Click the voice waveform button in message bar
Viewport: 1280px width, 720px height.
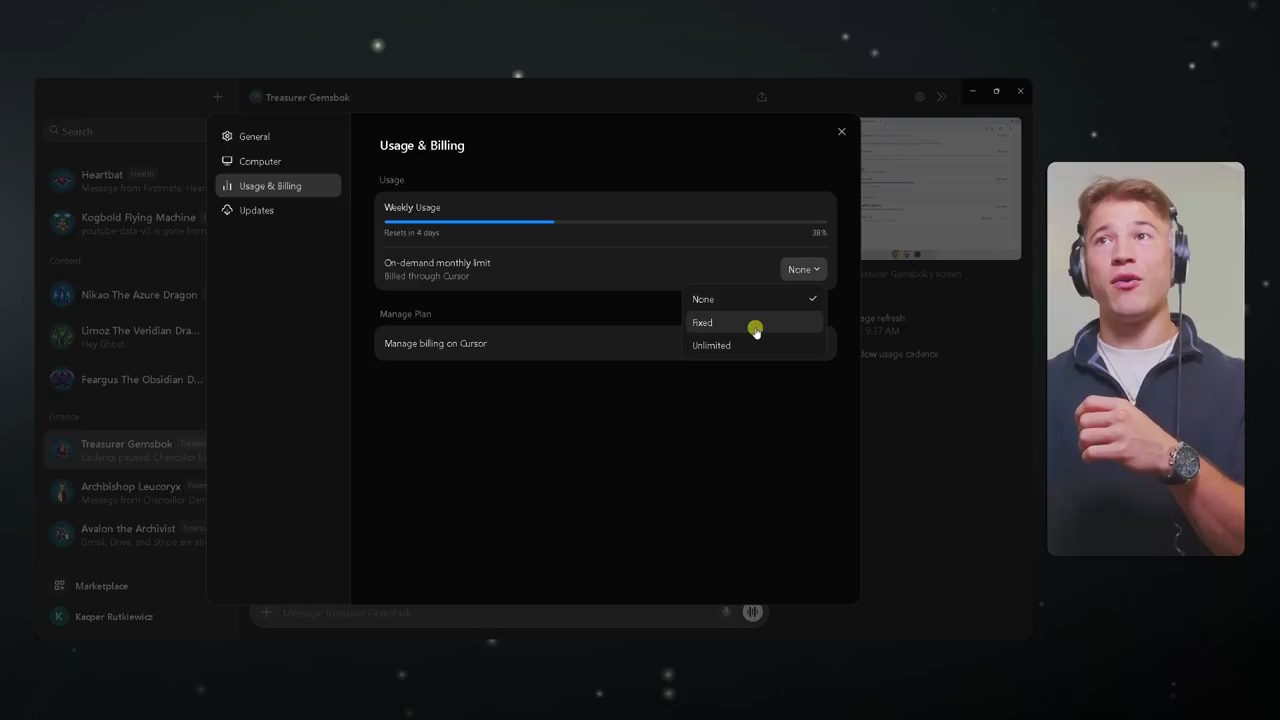pos(752,613)
